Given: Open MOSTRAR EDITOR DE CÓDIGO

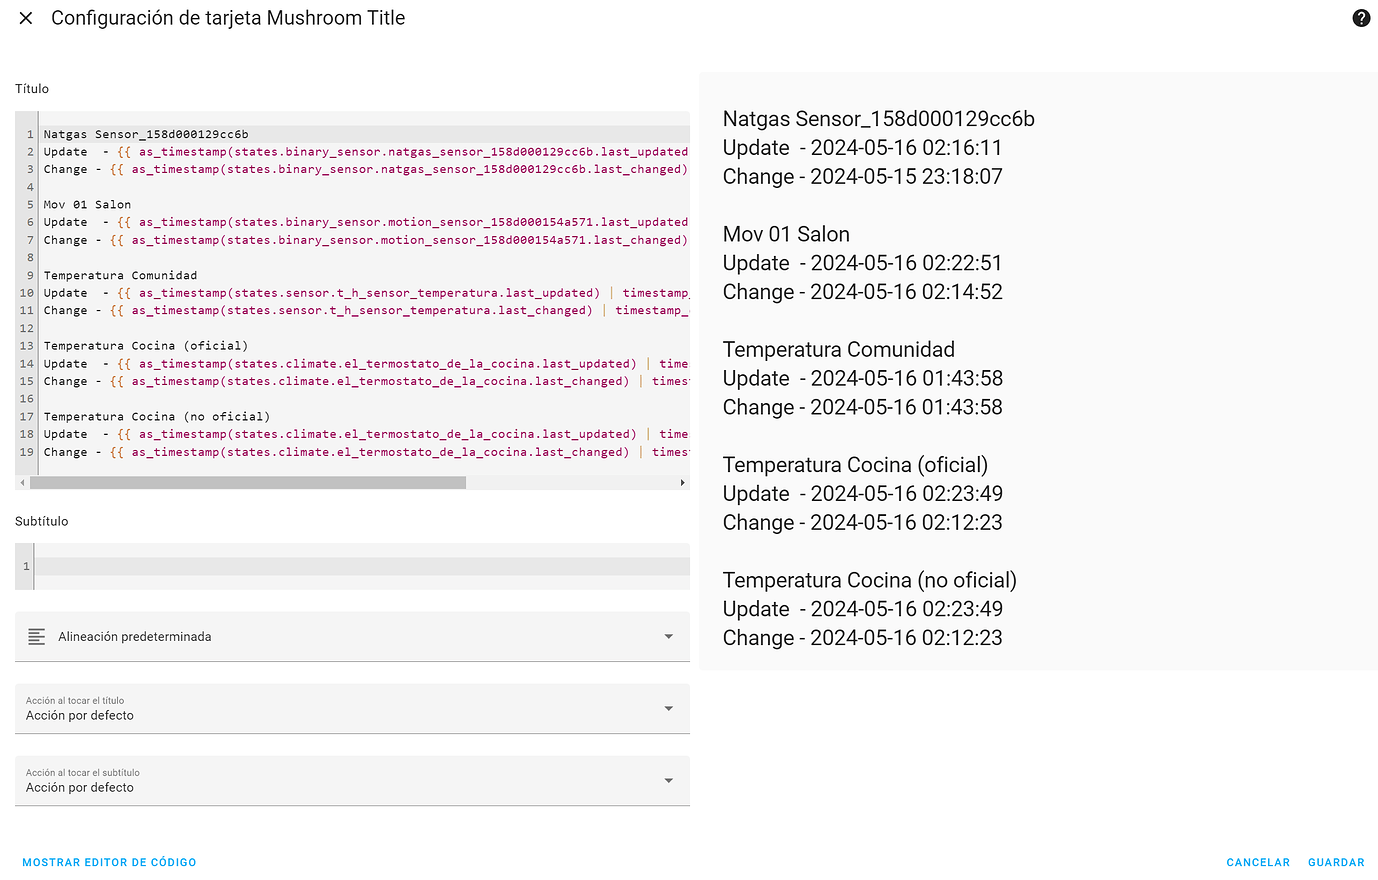Looking at the screenshot, I should pyautogui.click(x=108, y=861).
